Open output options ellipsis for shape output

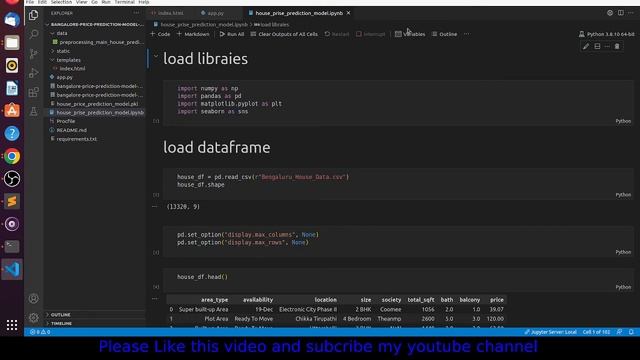point(155,207)
